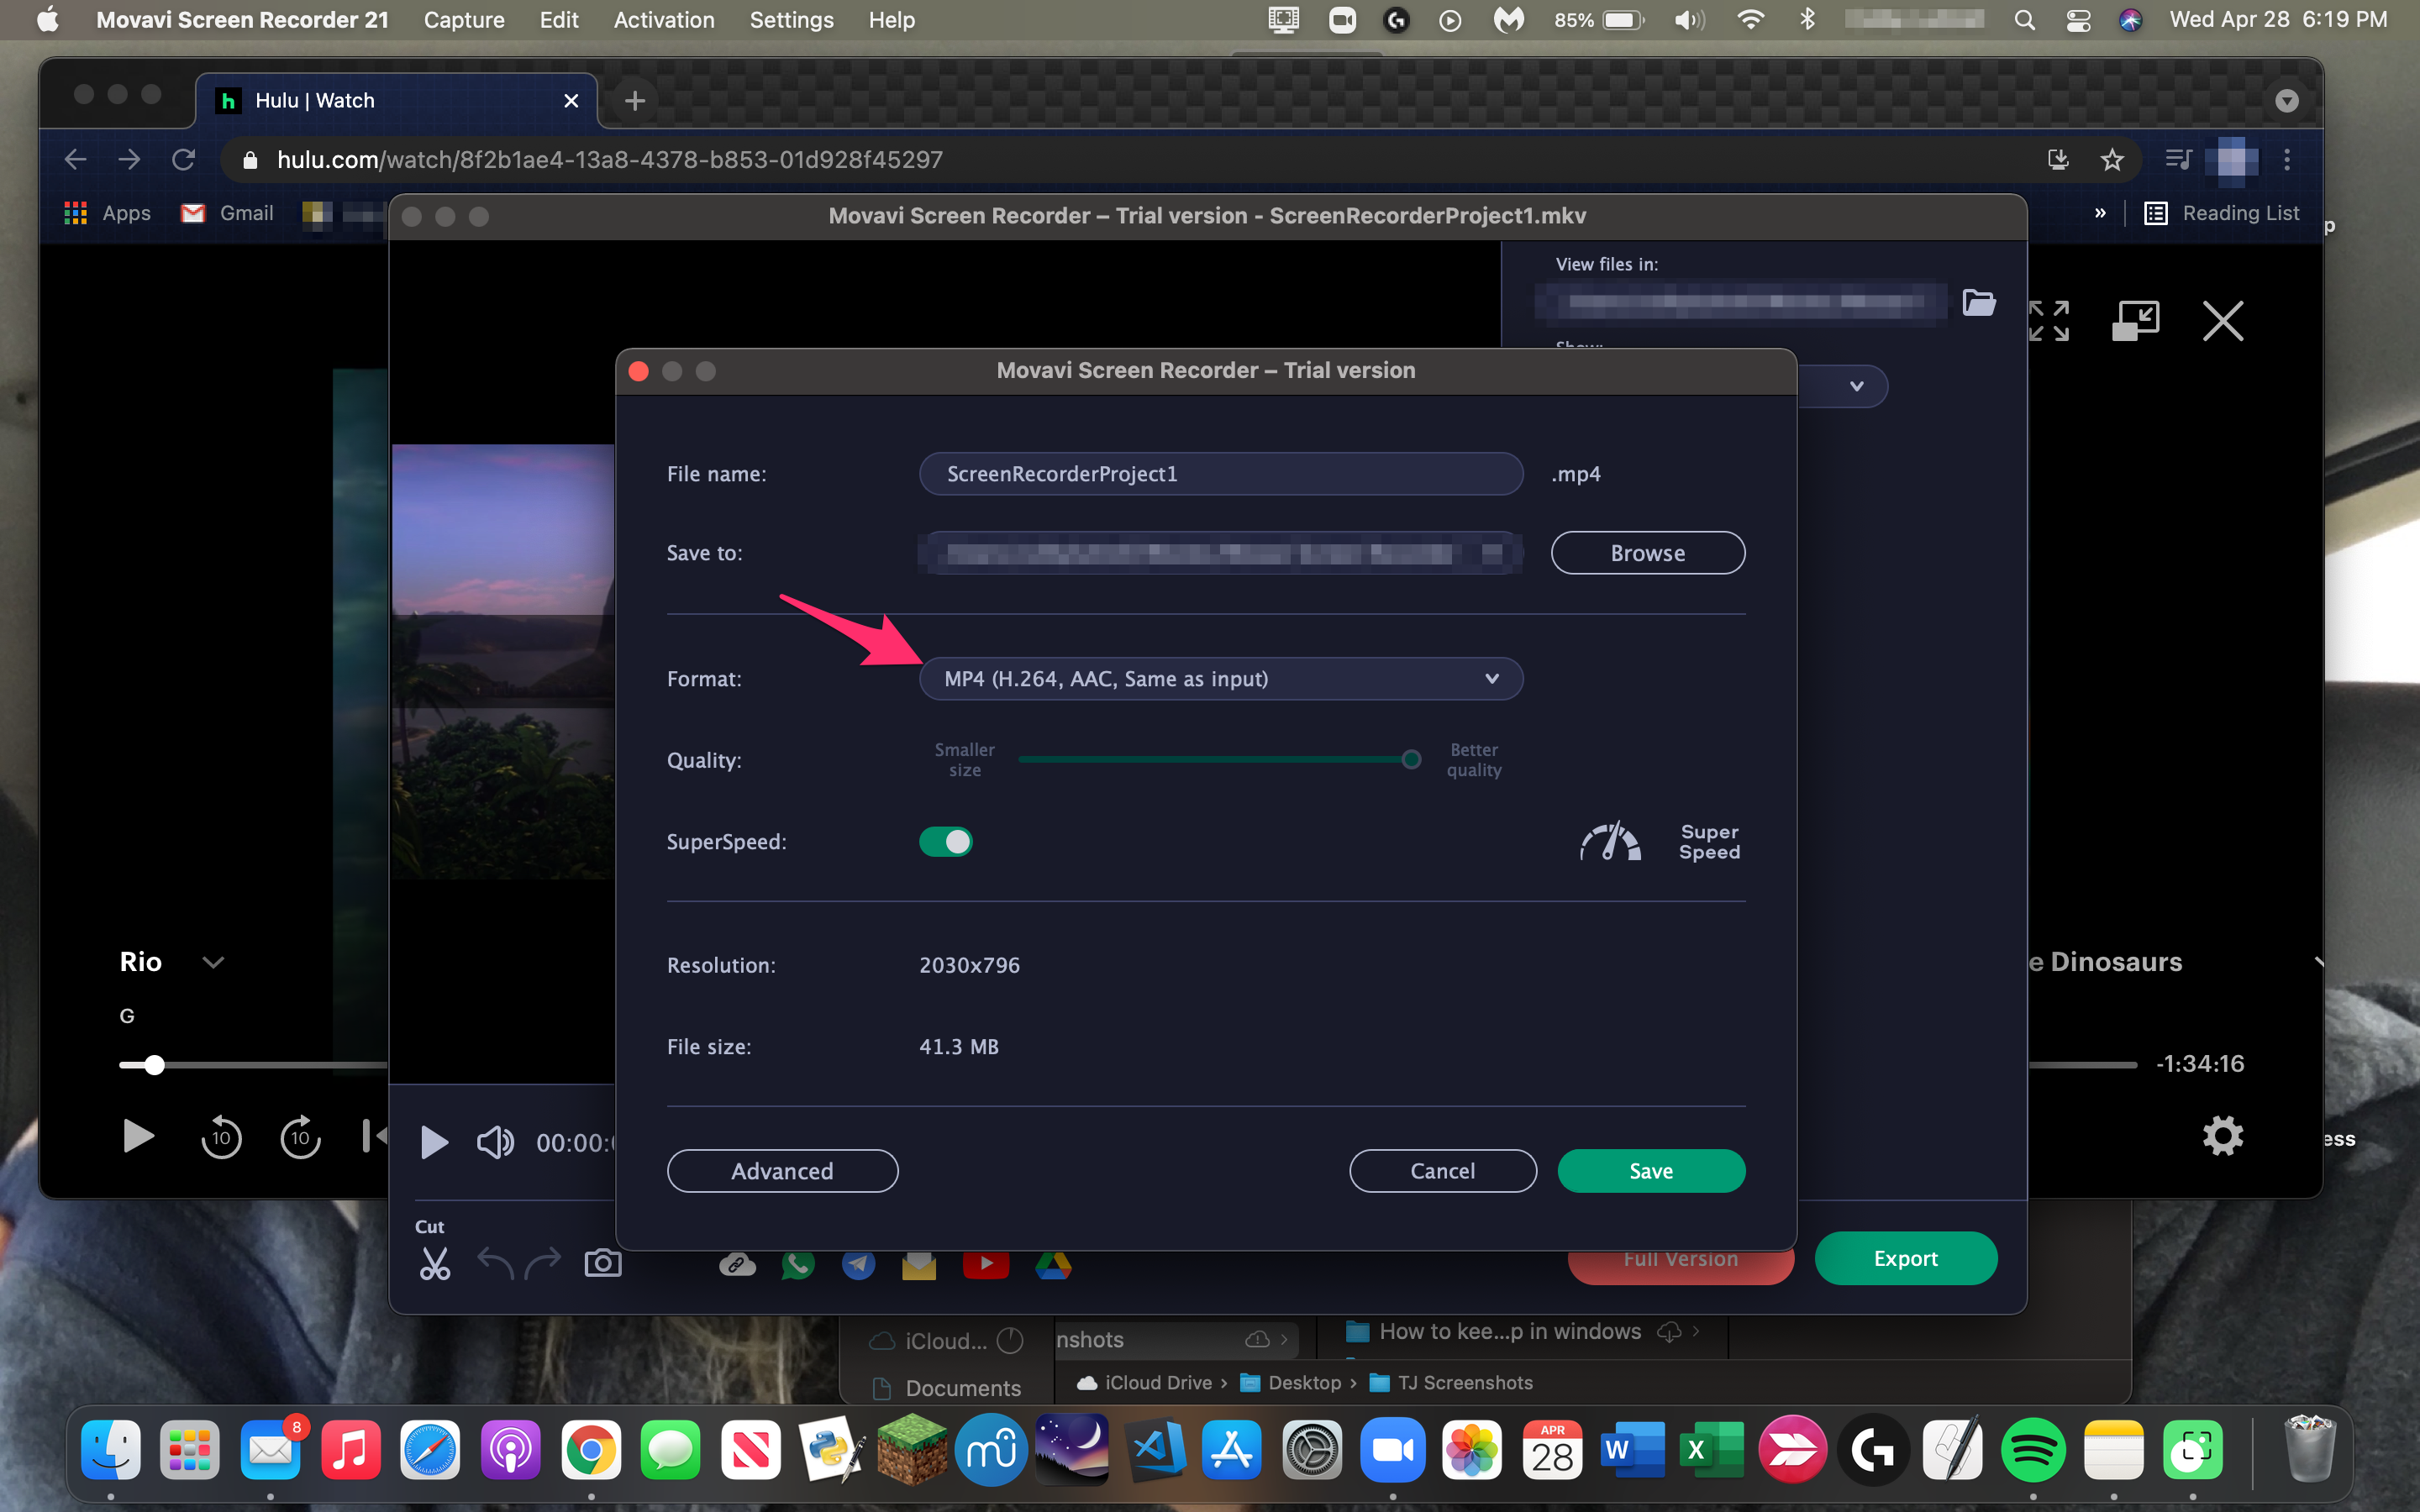Viewport: 2420px width, 1512px height.
Task: Click the undo arrow in the editor
Action: (495, 1264)
